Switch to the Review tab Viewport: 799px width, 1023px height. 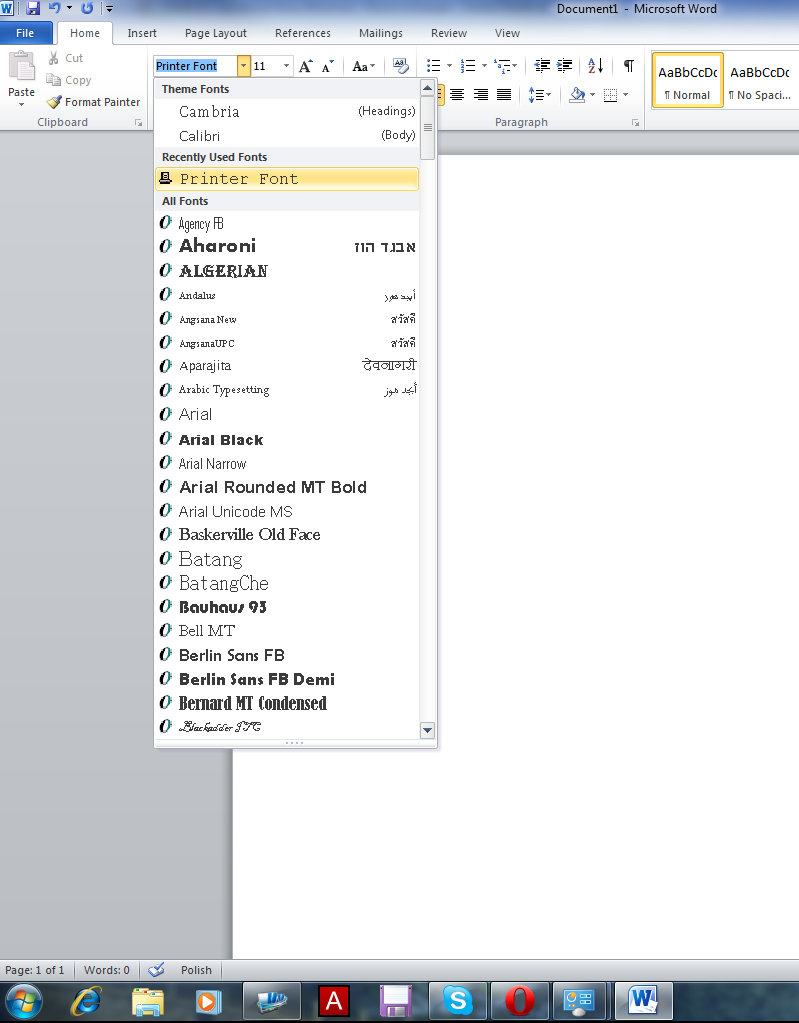coord(449,33)
